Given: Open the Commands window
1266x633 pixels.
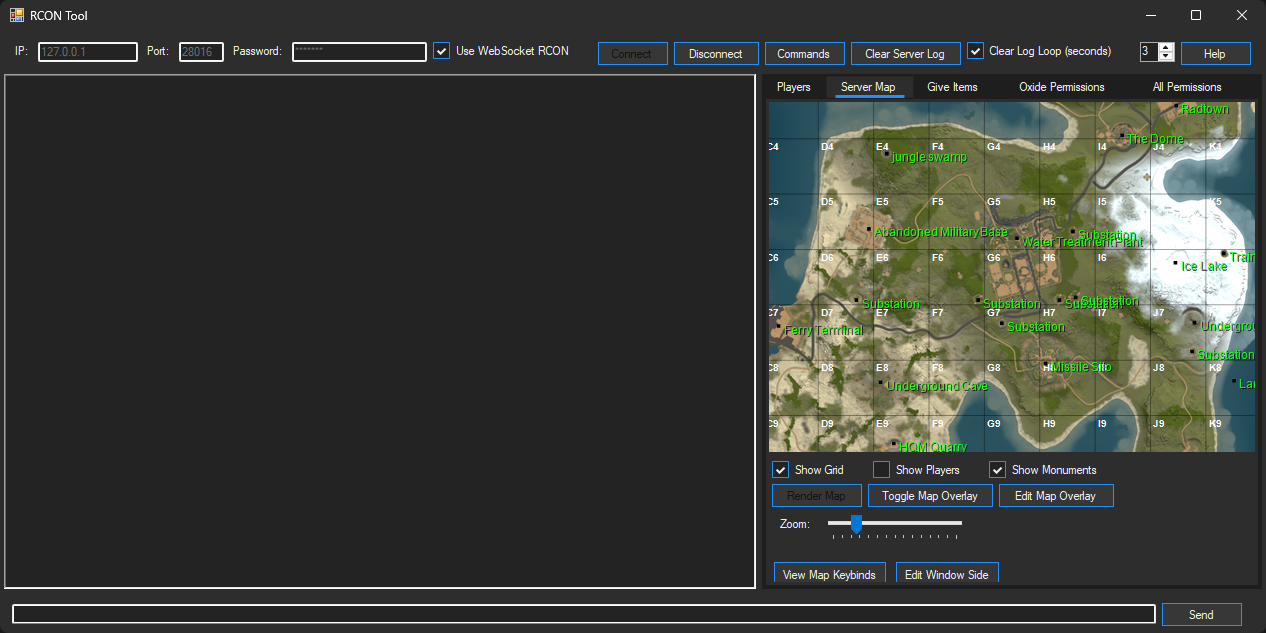Looking at the screenshot, I should [x=804, y=53].
